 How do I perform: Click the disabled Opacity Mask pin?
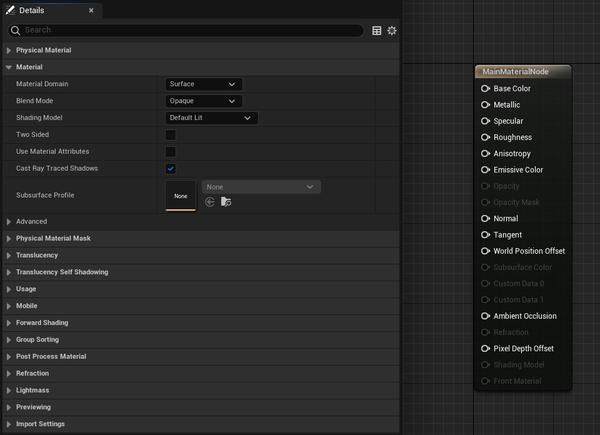tap(485, 202)
